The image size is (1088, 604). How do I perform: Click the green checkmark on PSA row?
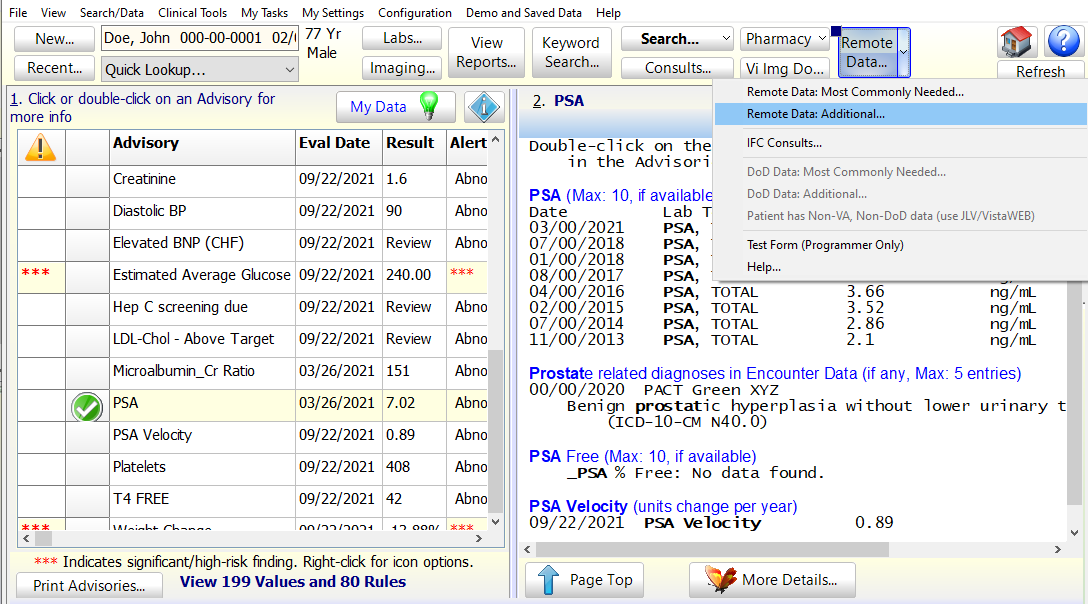(87, 408)
